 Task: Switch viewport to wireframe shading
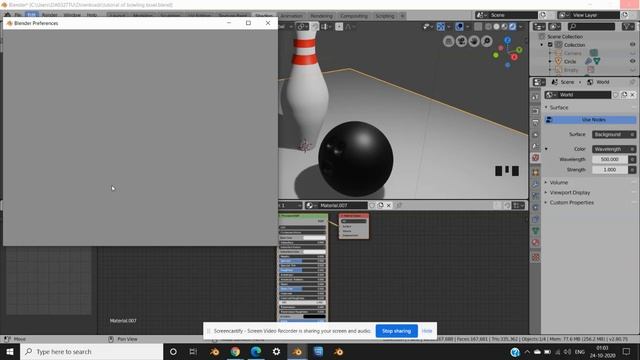point(488,27)
